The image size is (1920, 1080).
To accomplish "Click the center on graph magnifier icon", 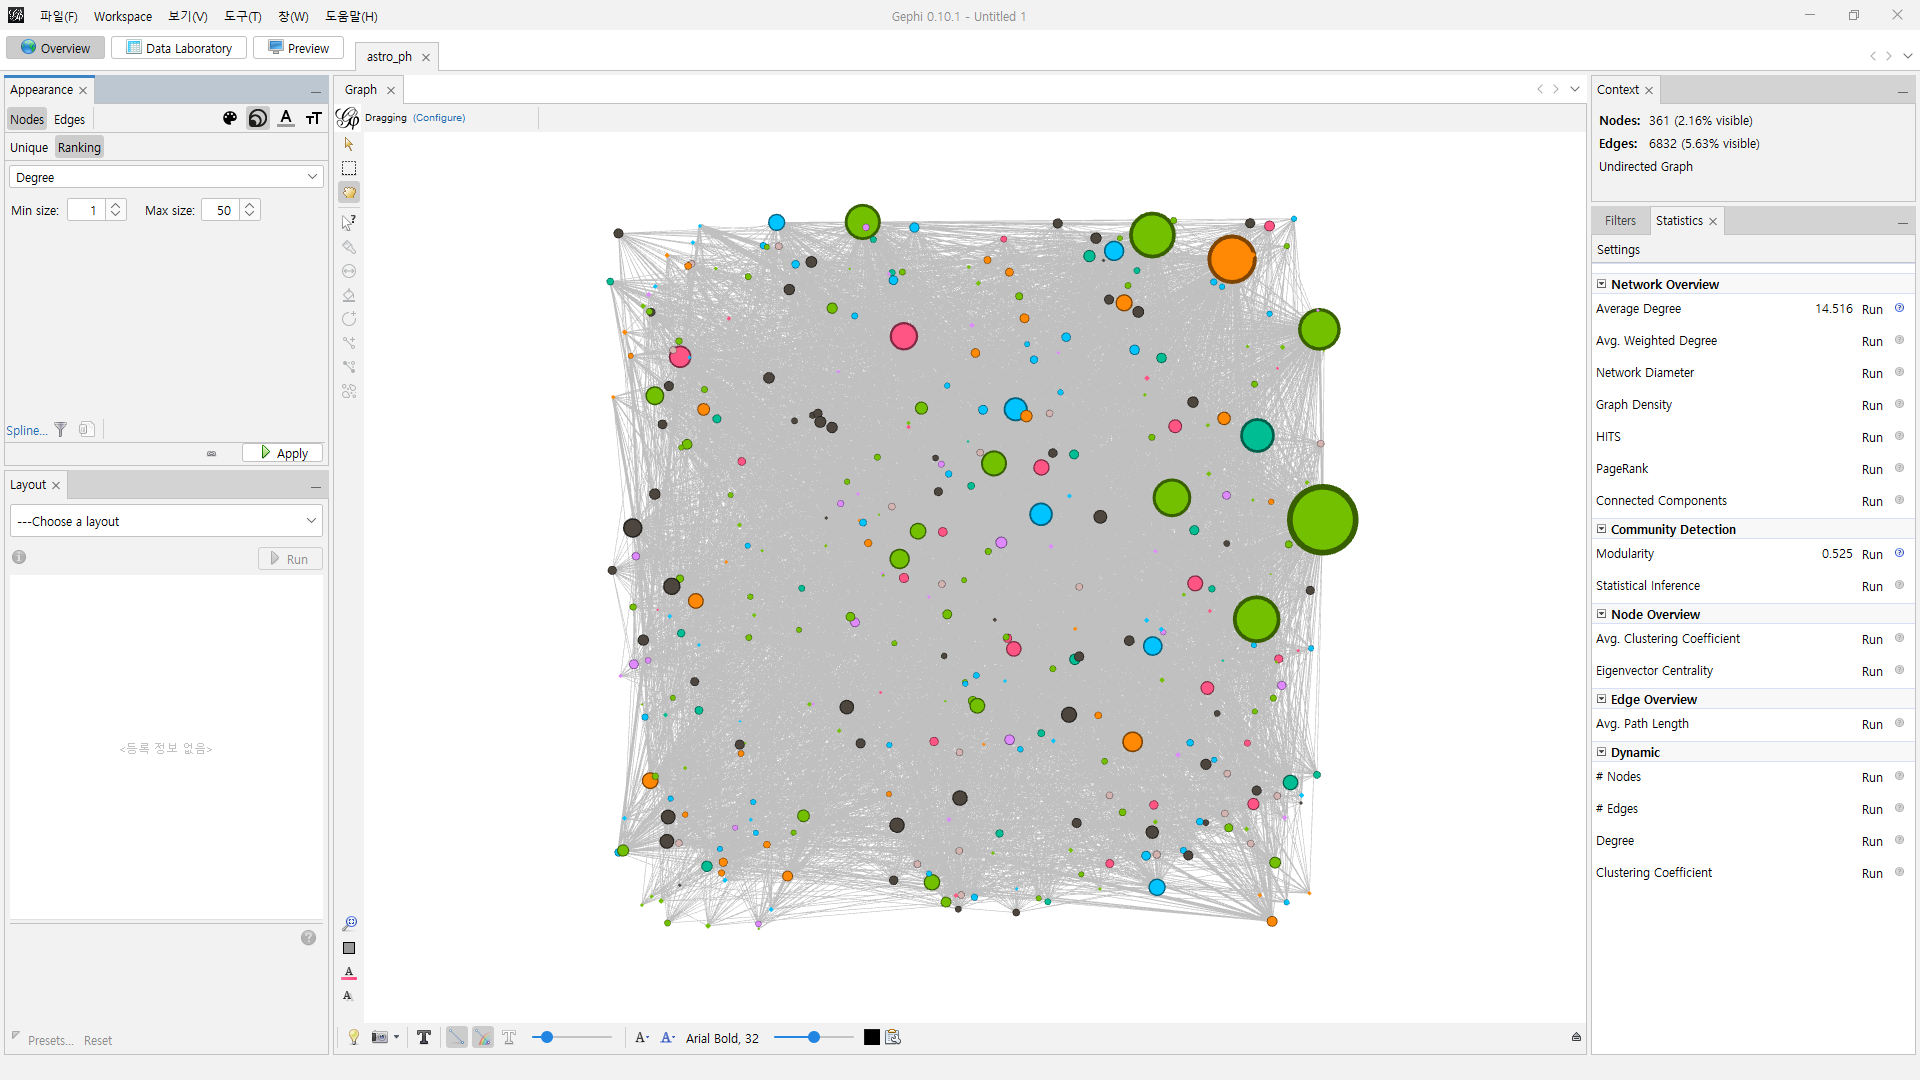I will pos(349,923).
